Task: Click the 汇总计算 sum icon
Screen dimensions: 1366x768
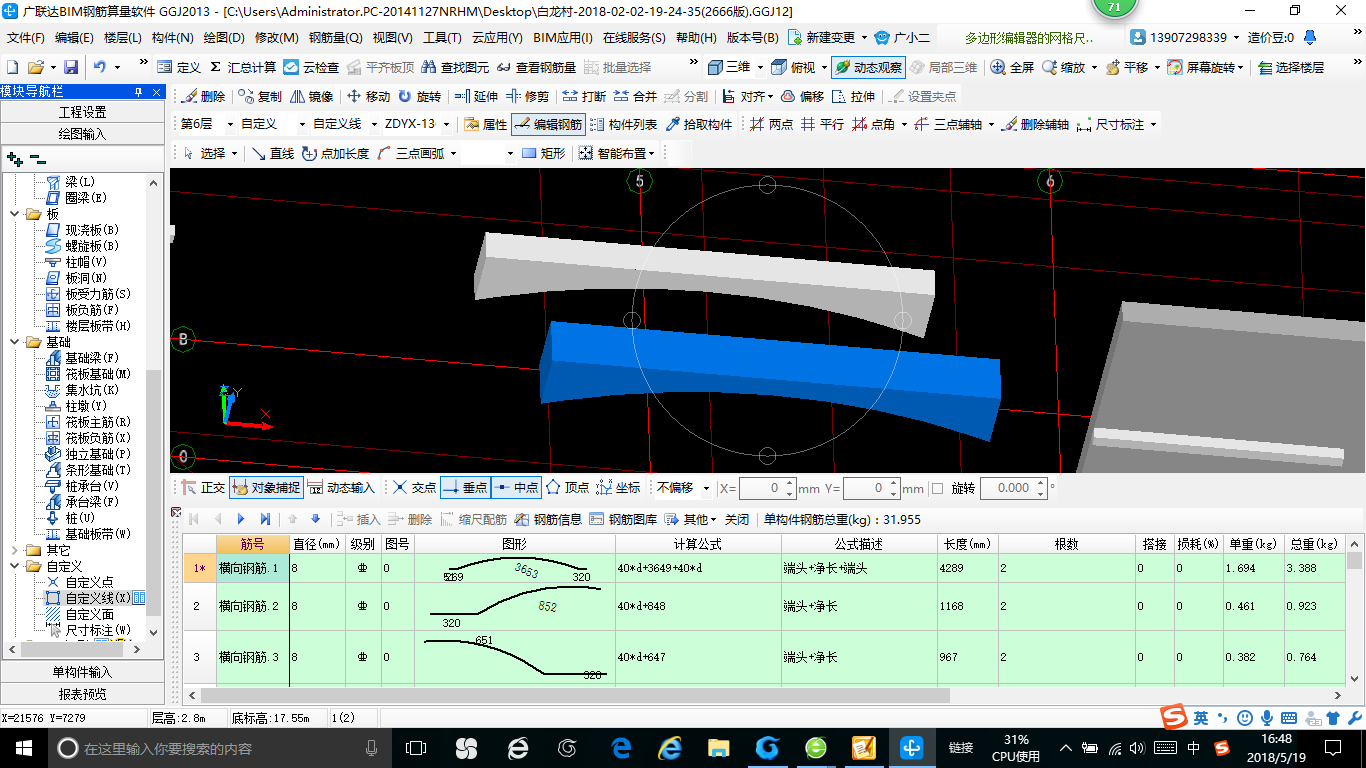Action: (242, 68)
